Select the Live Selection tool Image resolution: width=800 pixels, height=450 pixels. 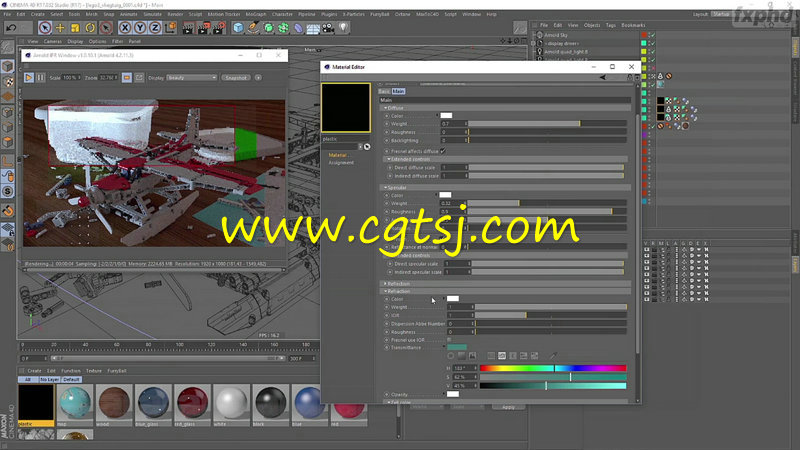click(45, 28)
